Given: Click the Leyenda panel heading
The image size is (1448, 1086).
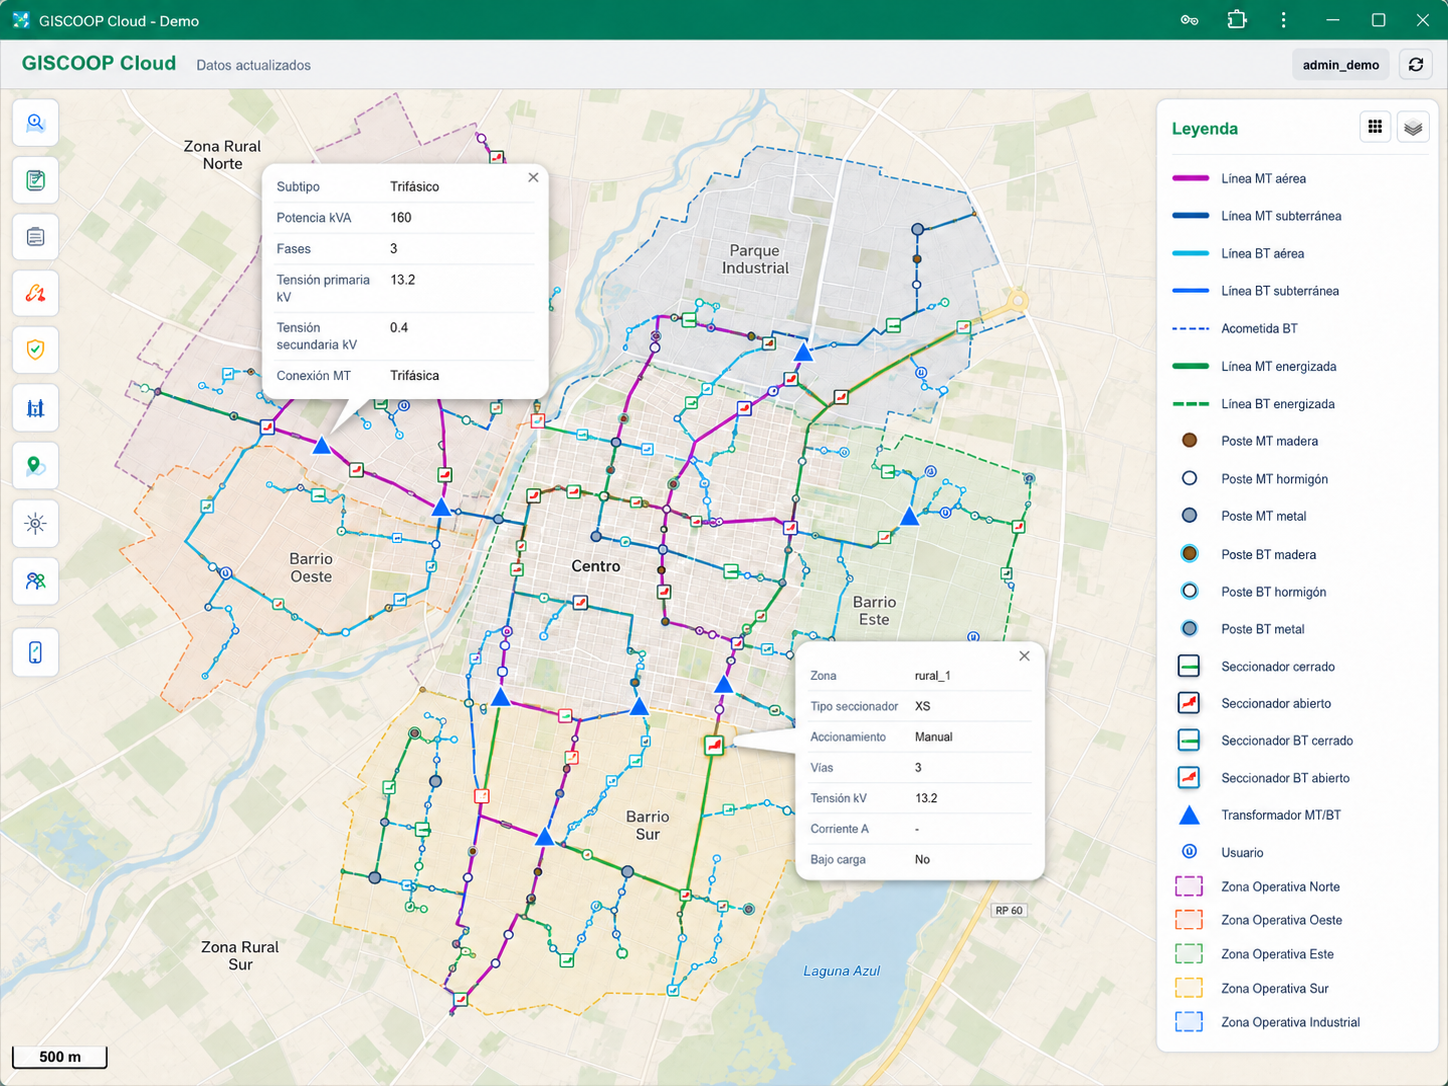Looking at the screenshot, I should tap(1204, 128).
